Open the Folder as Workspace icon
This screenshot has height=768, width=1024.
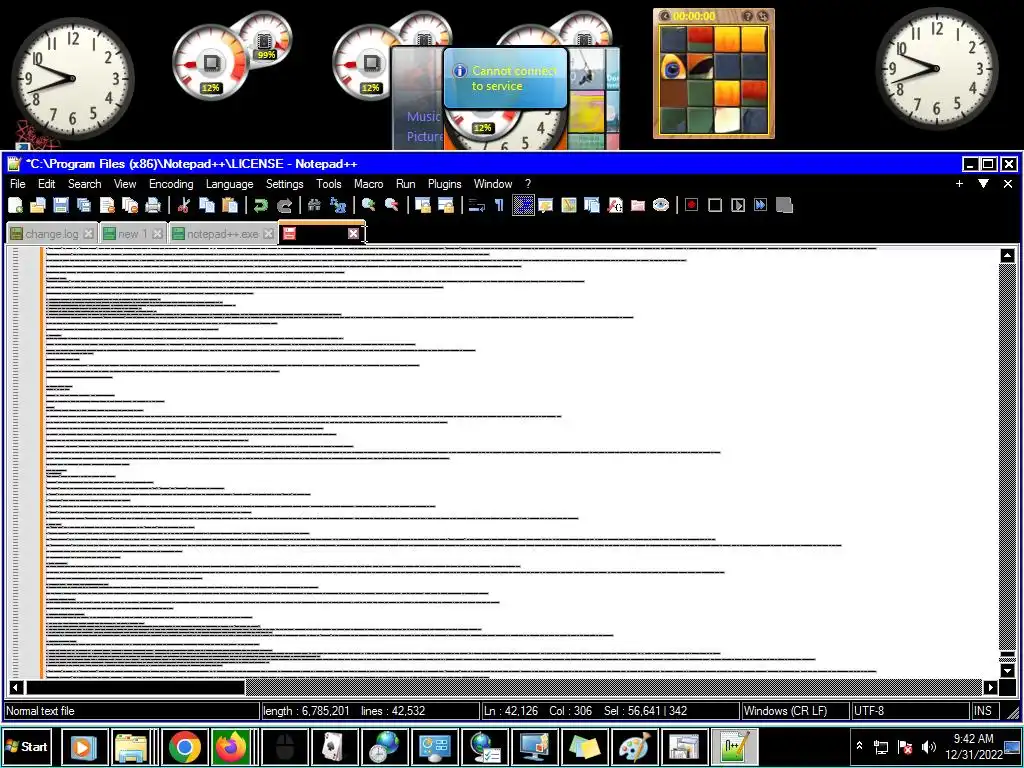tap(638, 206)
